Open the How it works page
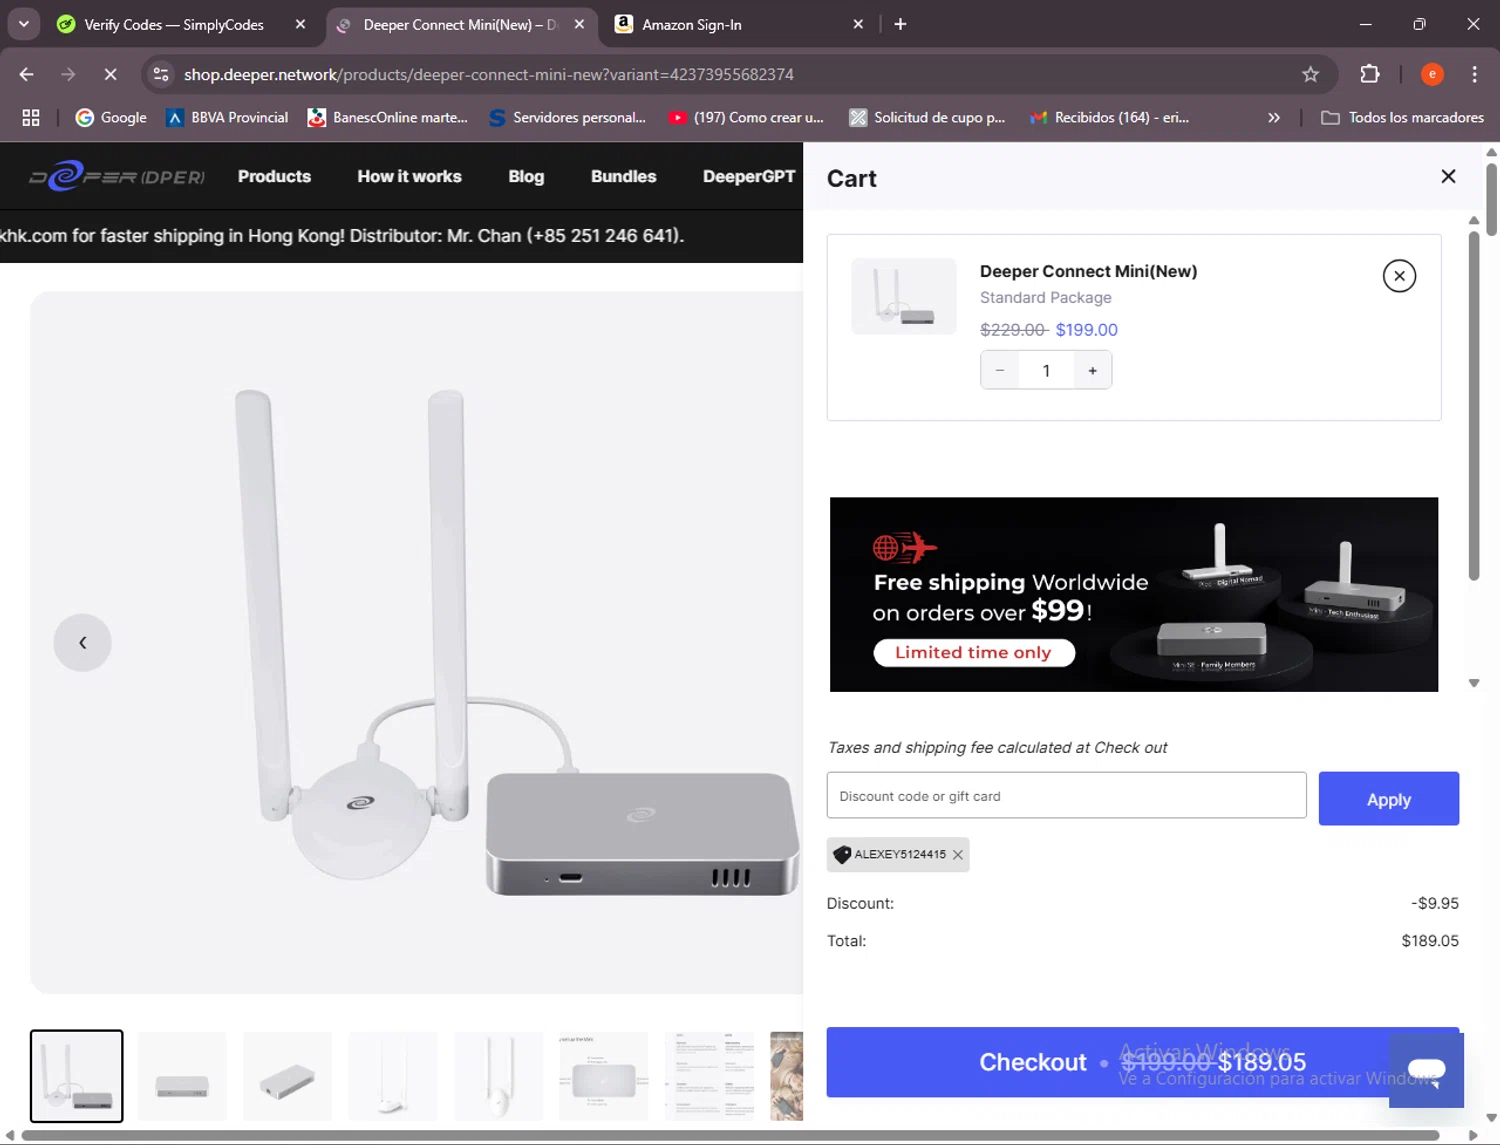 tap(409, 177)
